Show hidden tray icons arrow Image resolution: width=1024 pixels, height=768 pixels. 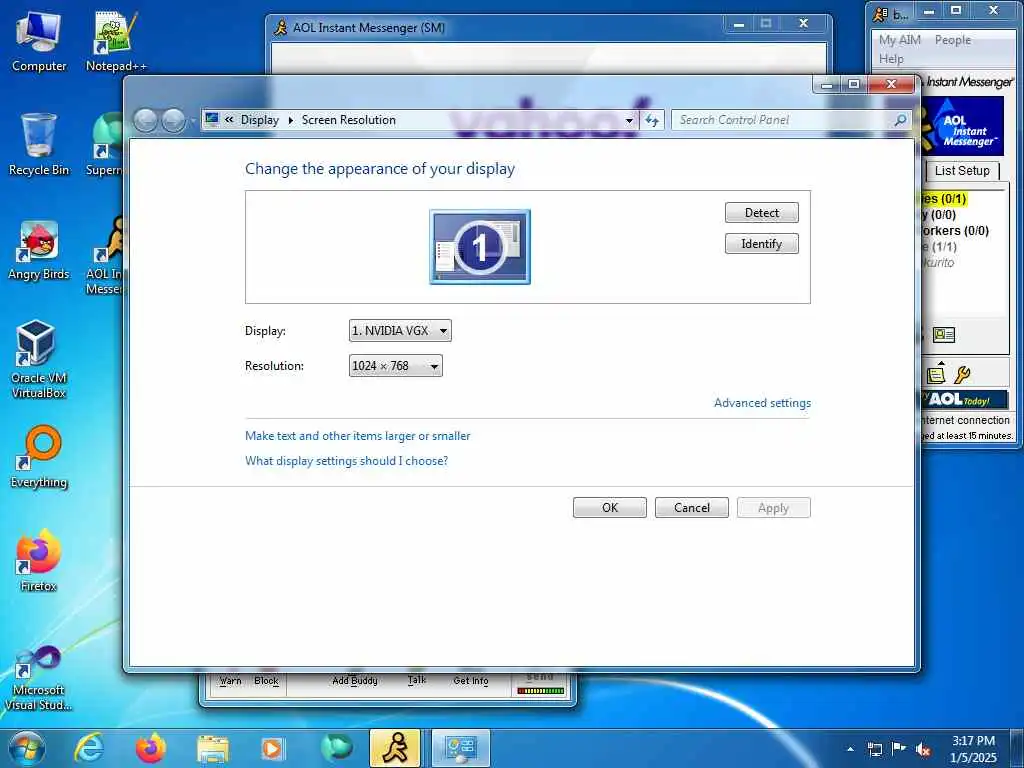850,749
